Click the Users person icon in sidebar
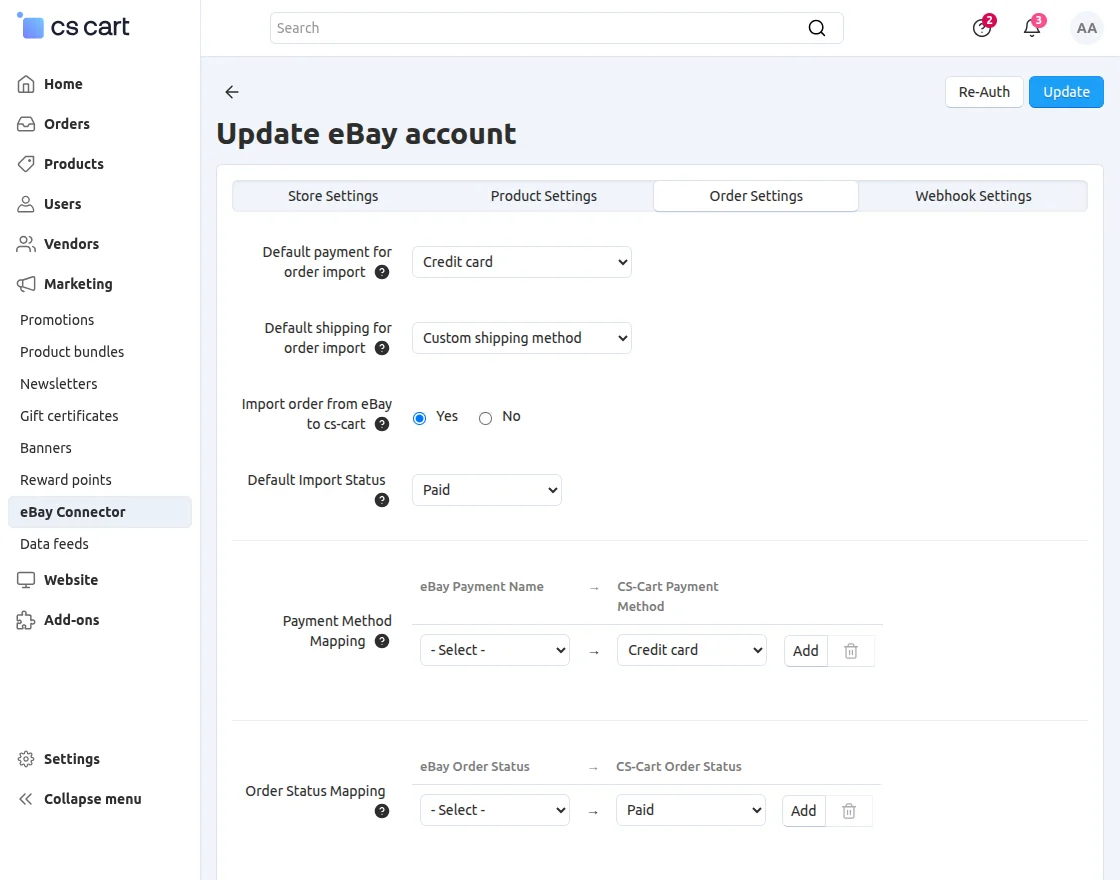The height and width of the screenshot is (880, 1120). click(x=26, y=204)
